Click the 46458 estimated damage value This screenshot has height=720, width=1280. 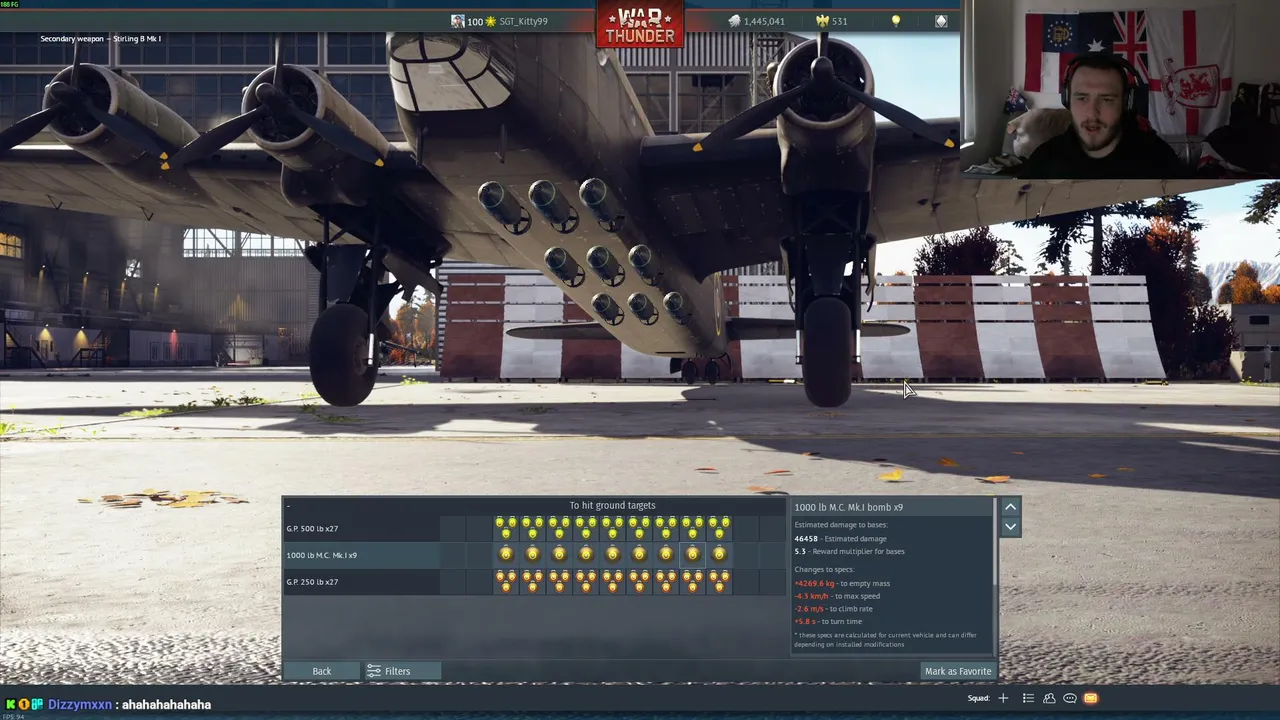click(806, 539)
